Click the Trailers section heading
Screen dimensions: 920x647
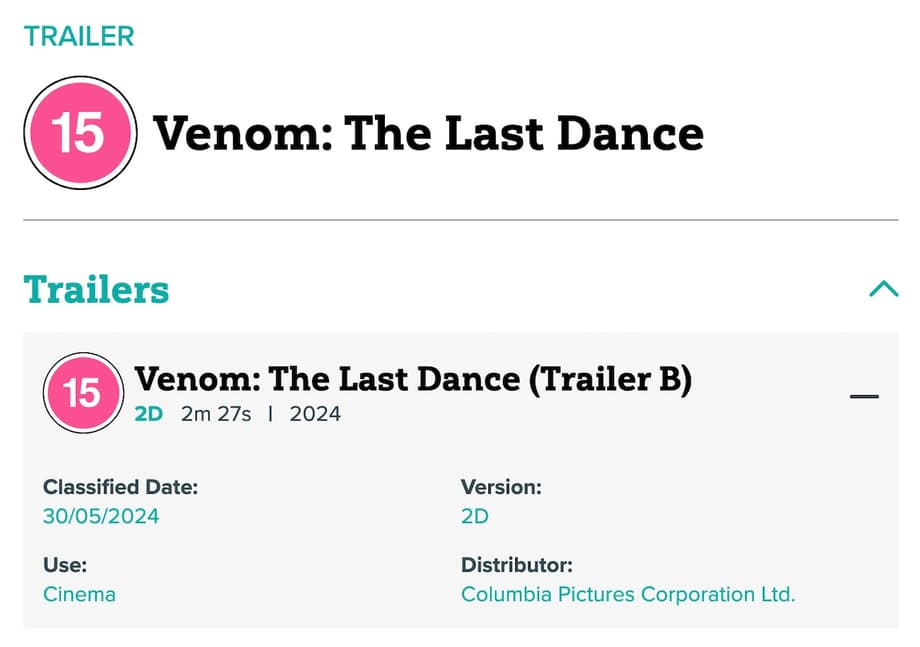pyautogui.click(x=96, y=289)
